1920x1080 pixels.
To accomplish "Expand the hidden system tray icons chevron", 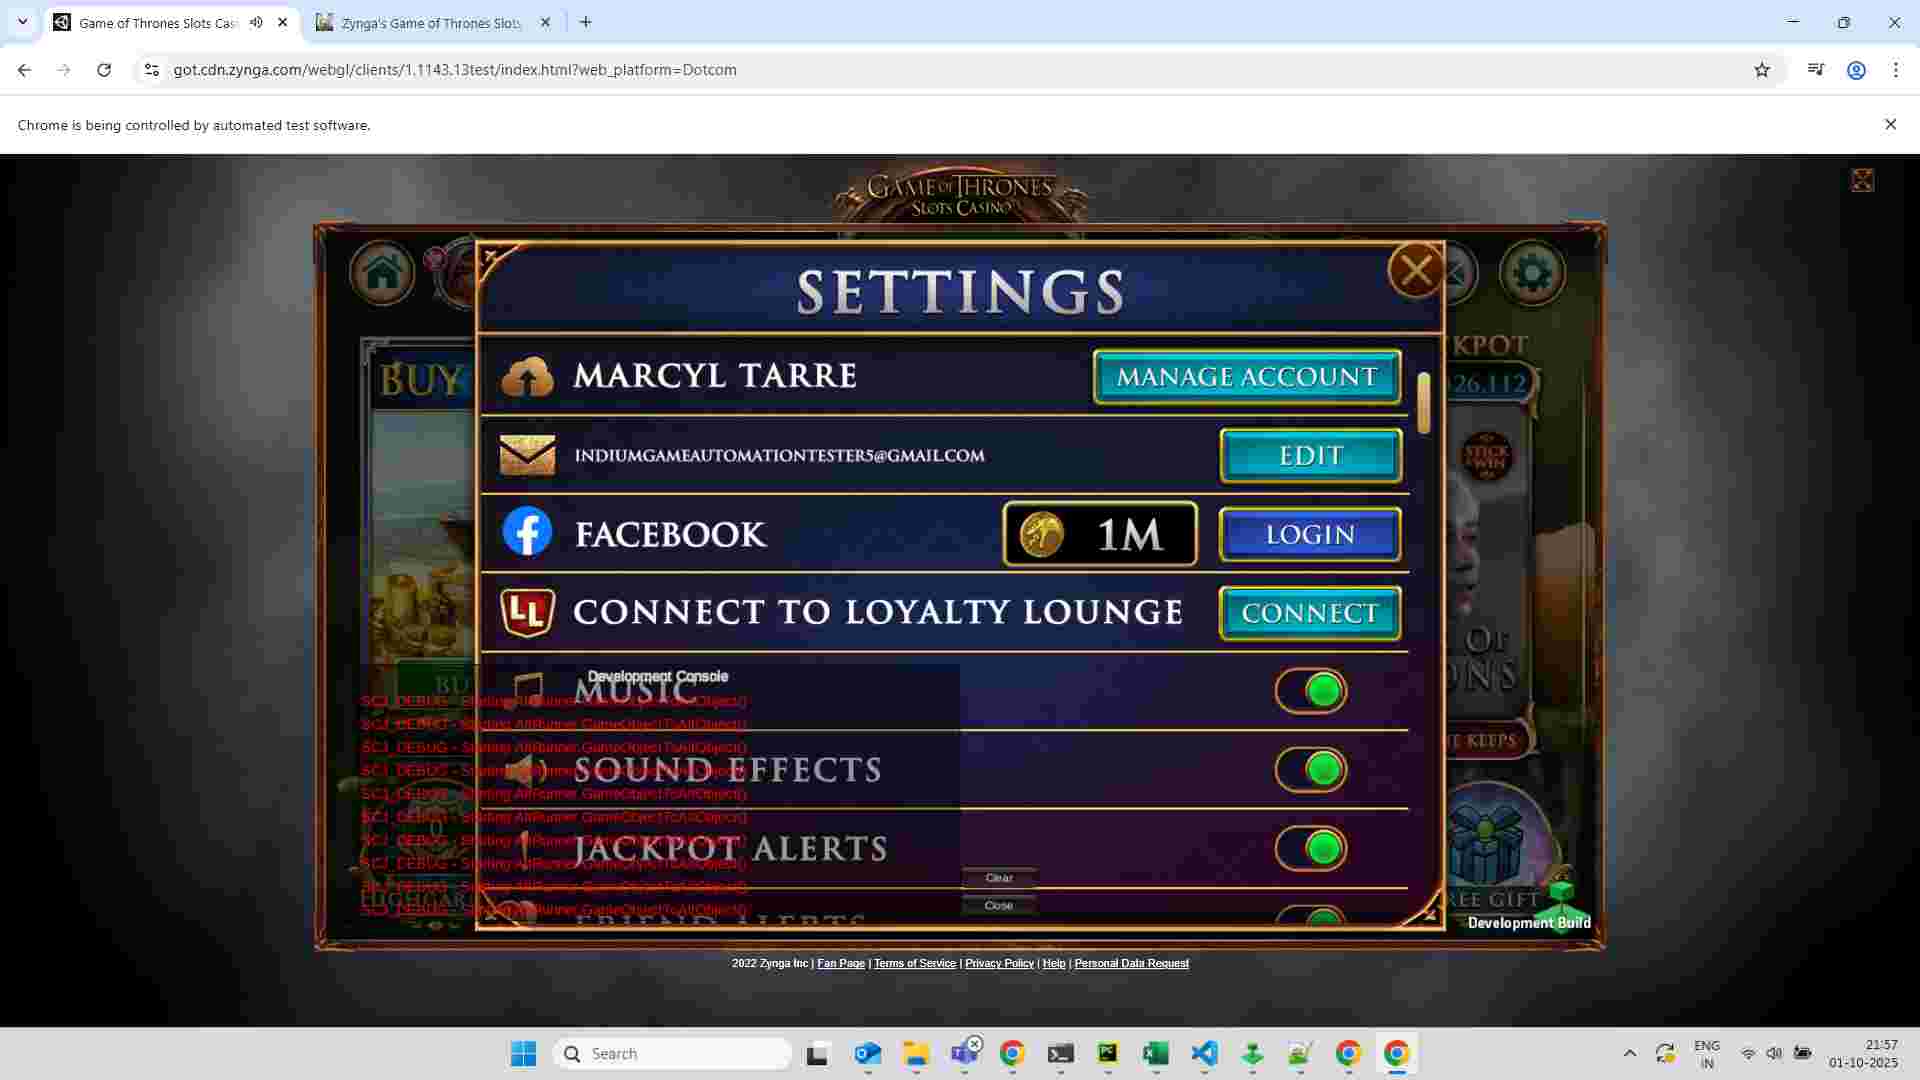I will 1629,1053.
